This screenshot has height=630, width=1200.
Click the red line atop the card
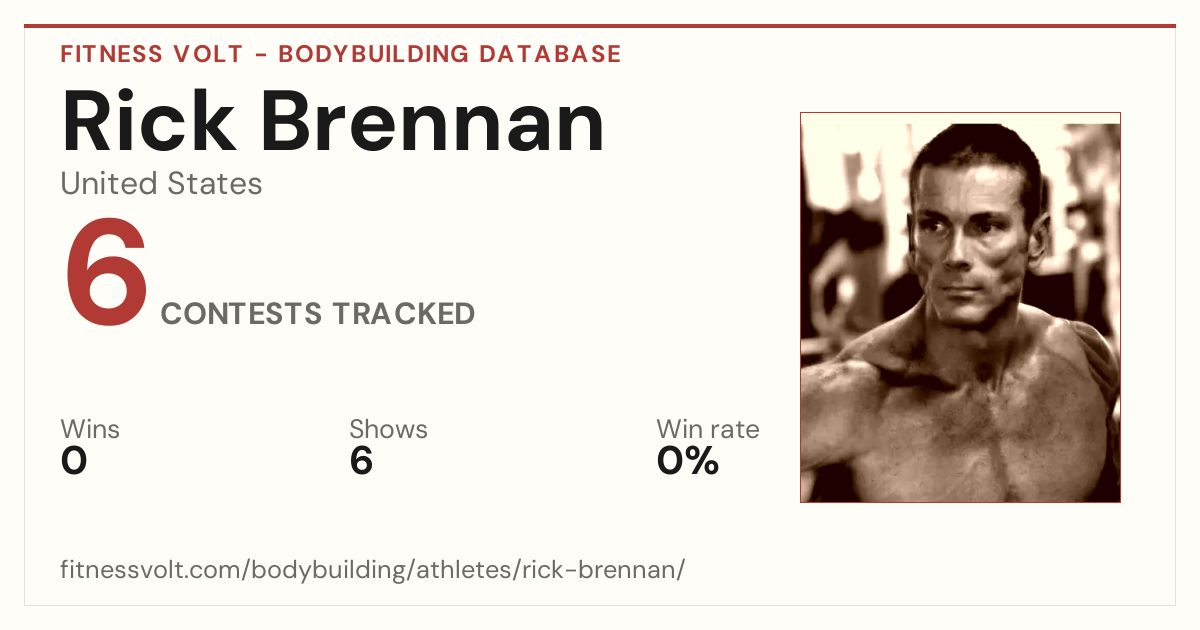click(x=600, y=26)
